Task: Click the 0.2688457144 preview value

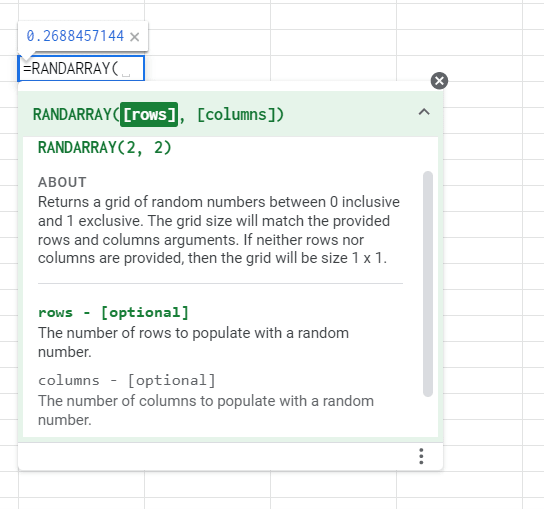Action: 75,36
